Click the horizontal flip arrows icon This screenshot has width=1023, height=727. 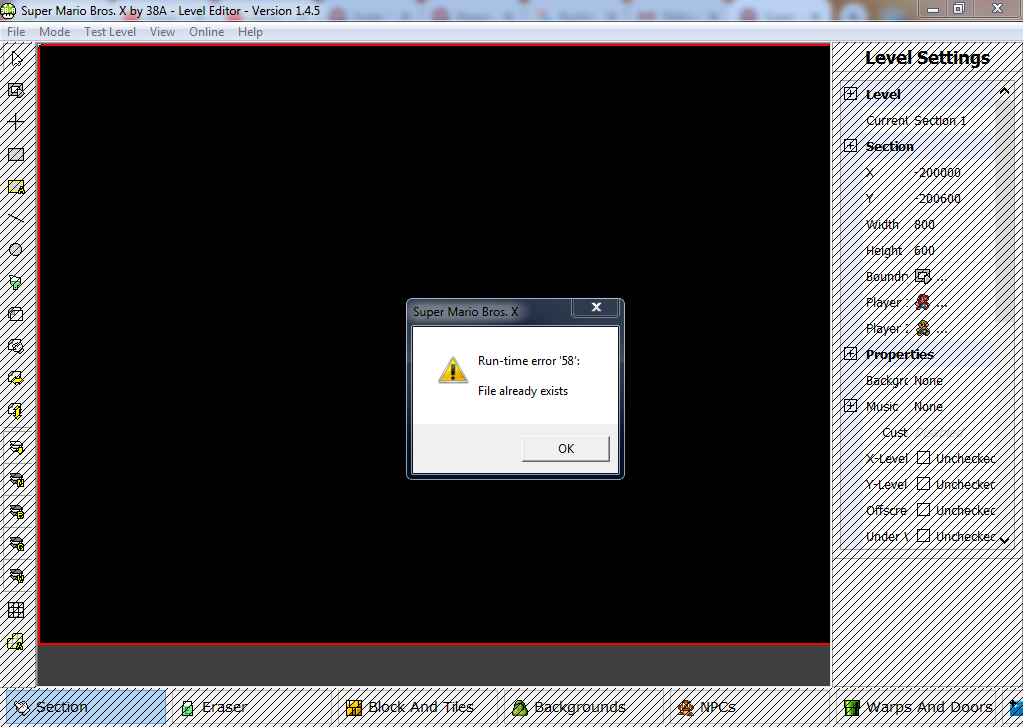point(16,378)
